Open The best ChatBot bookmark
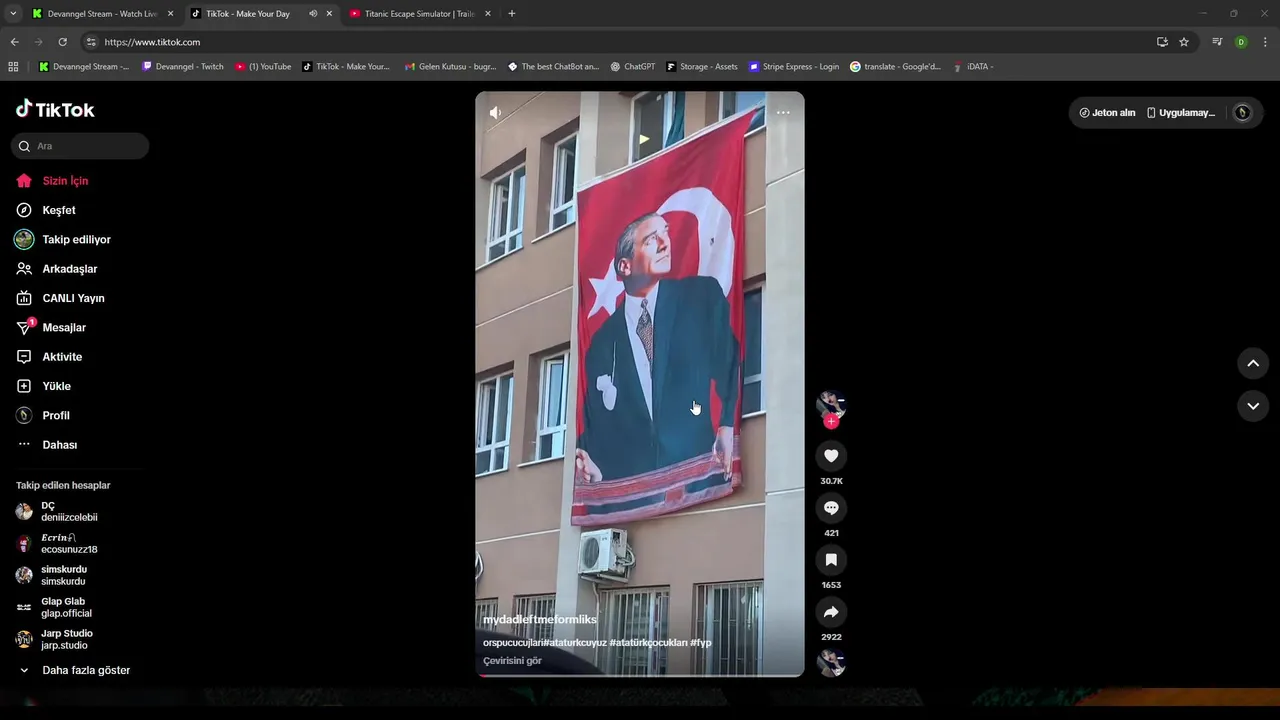Viewport: 1280px width, 720px height. [553, 67]
